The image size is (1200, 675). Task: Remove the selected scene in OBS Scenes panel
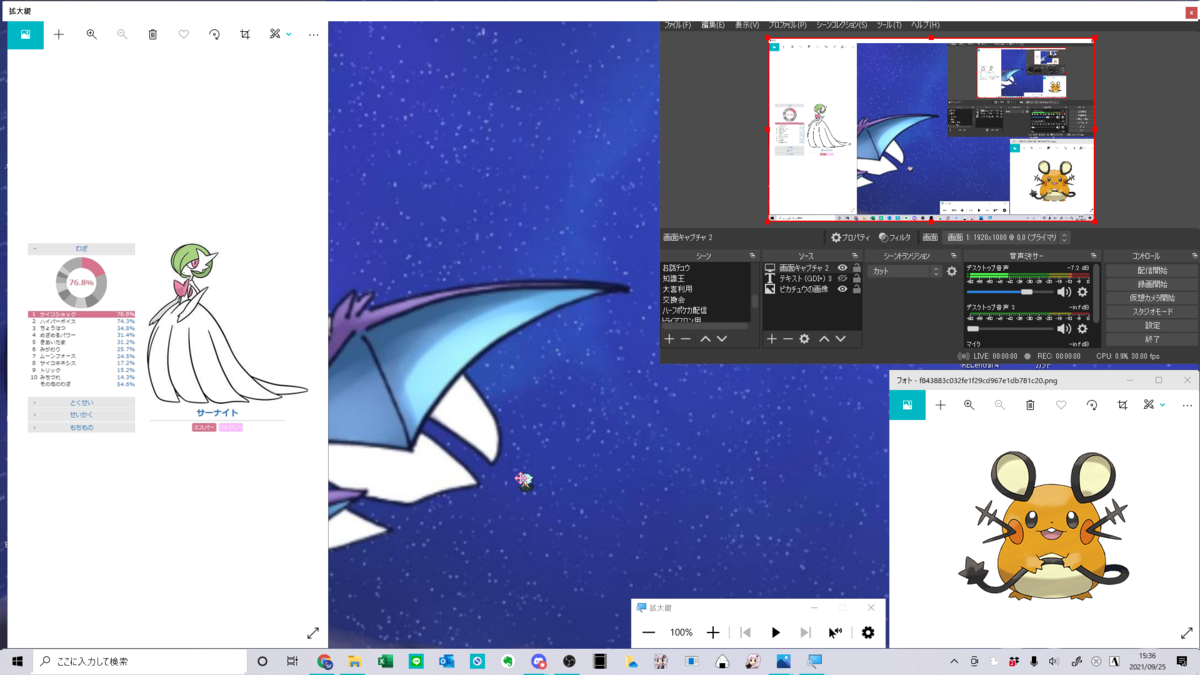686,339
